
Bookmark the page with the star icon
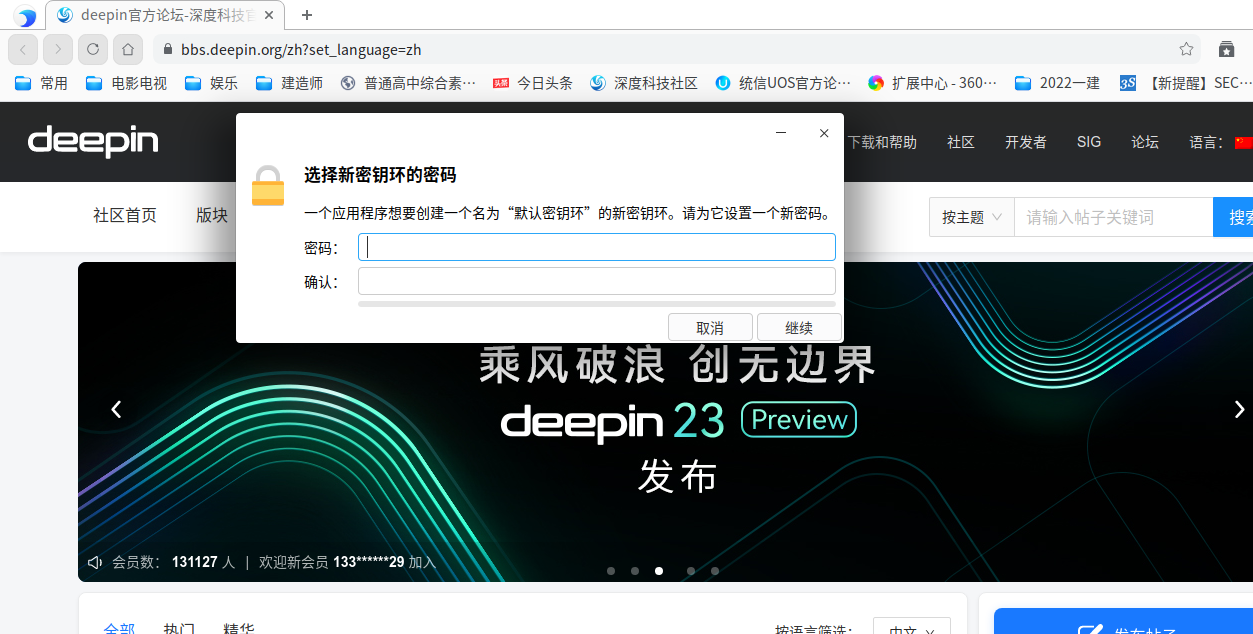[1185, 49]
